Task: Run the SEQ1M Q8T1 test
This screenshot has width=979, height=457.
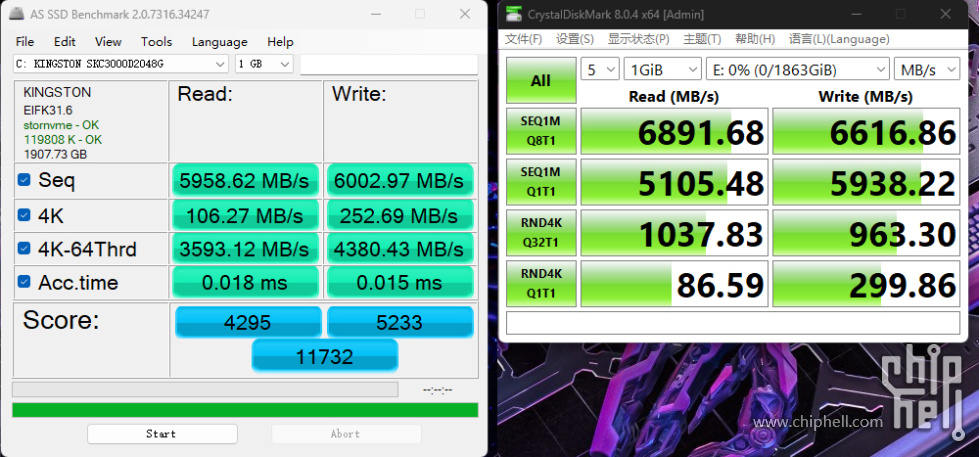Action: [x=540, y=131]
